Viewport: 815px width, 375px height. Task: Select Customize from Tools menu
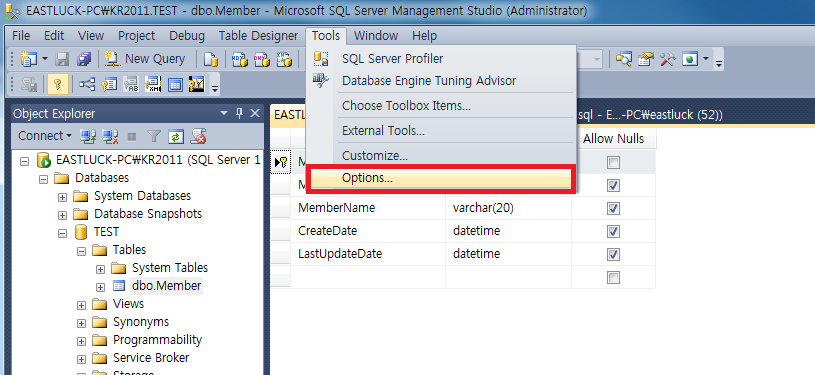tap(441, 156)
